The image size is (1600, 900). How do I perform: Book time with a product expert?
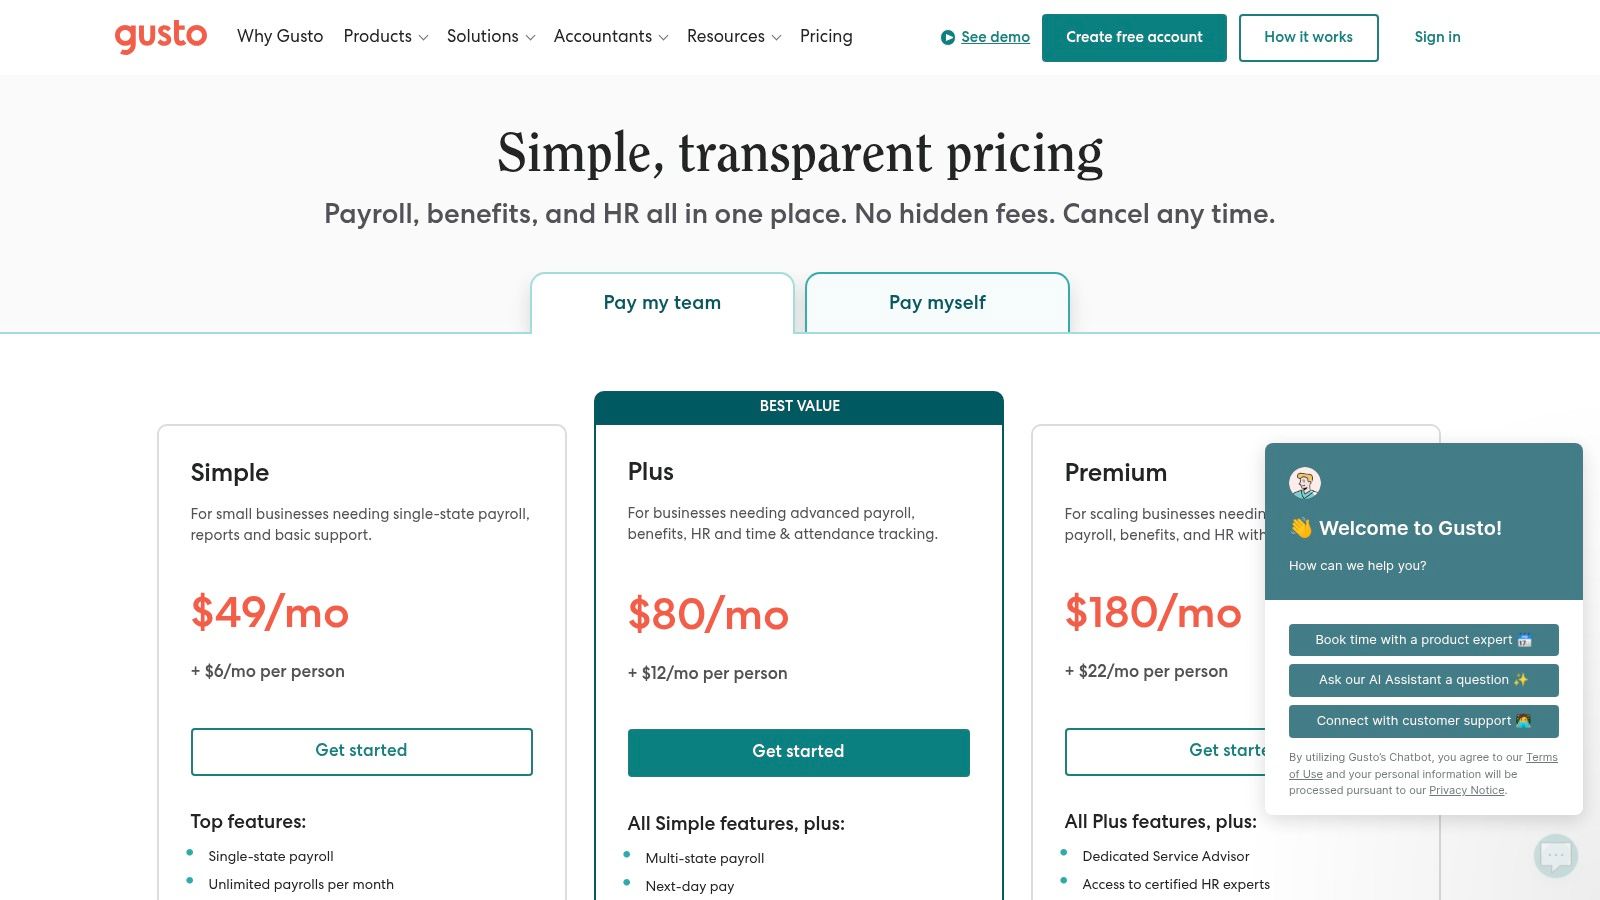pos(1423,640)
